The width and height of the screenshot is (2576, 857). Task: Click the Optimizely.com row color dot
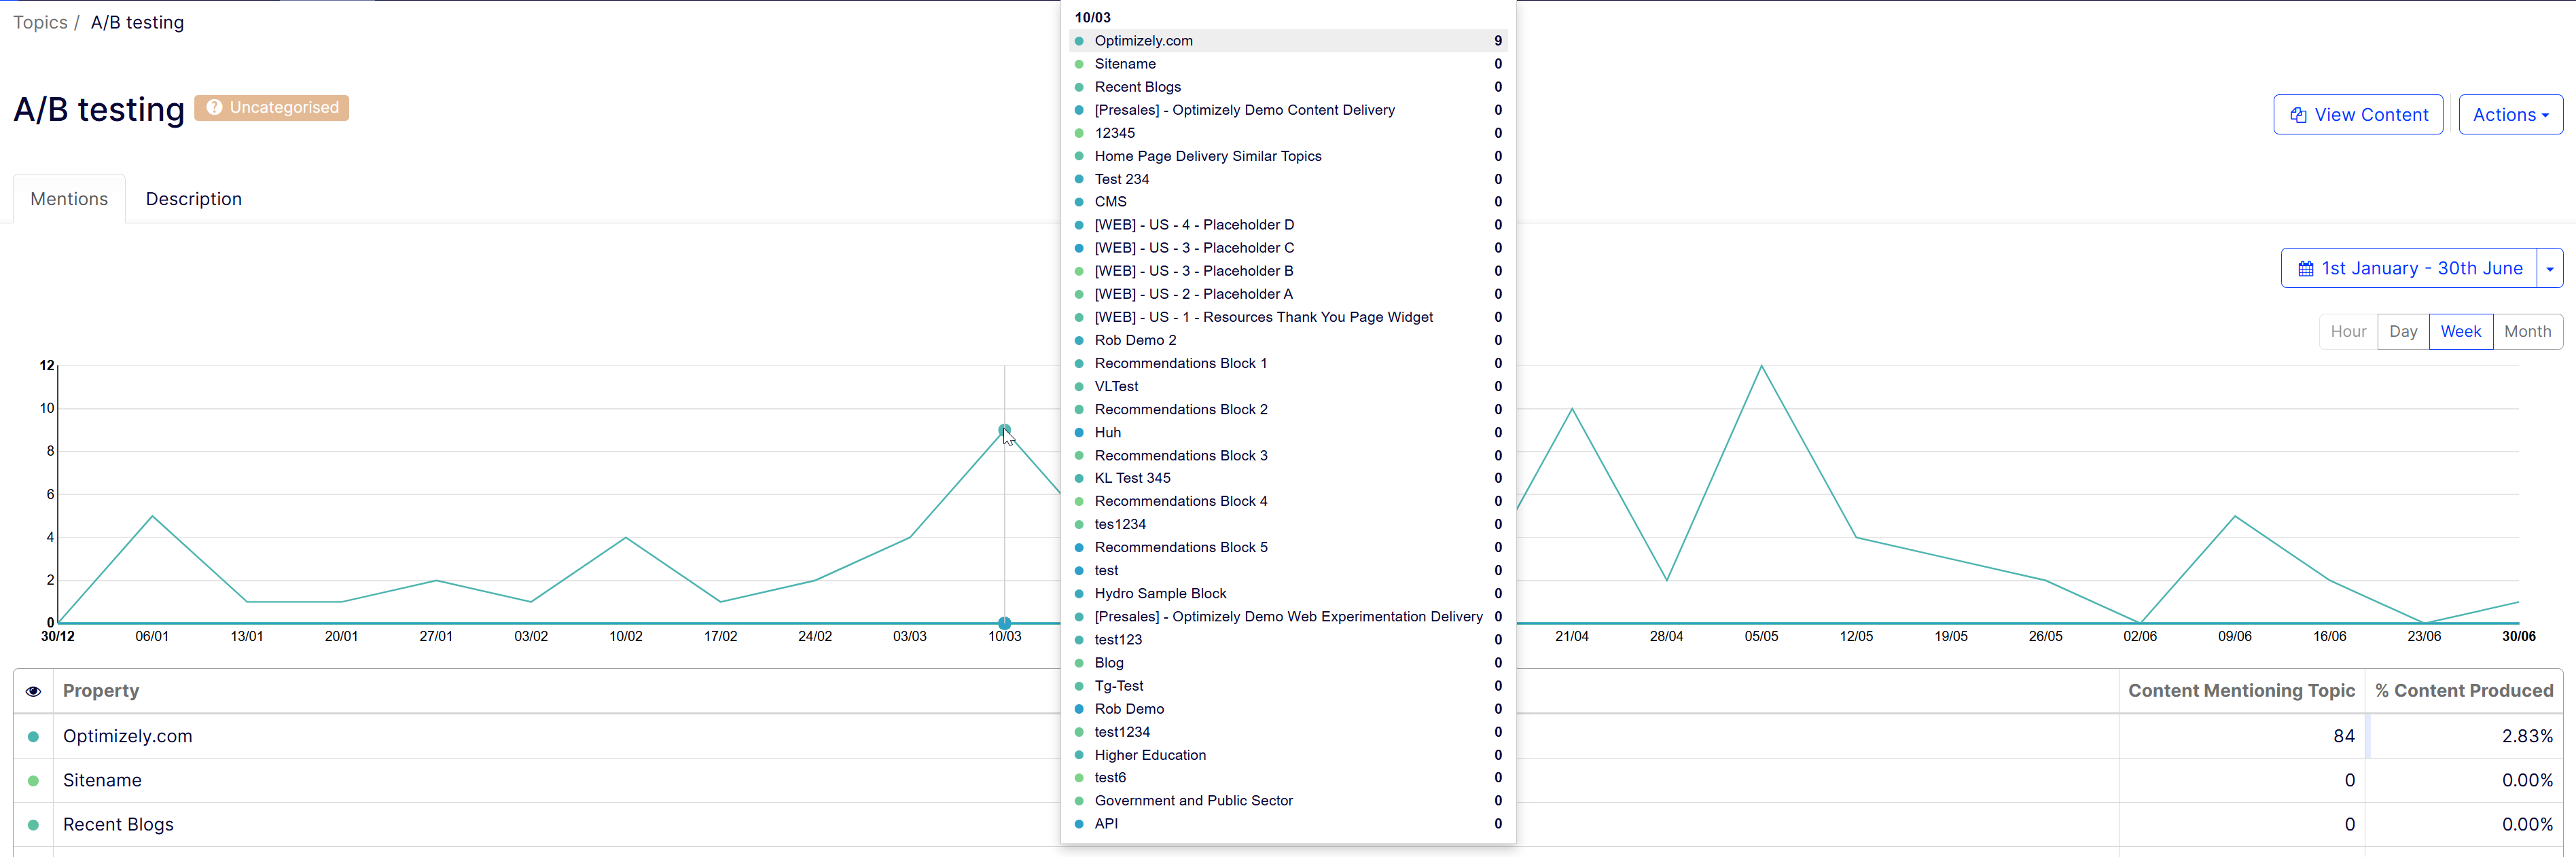[33, 737]
